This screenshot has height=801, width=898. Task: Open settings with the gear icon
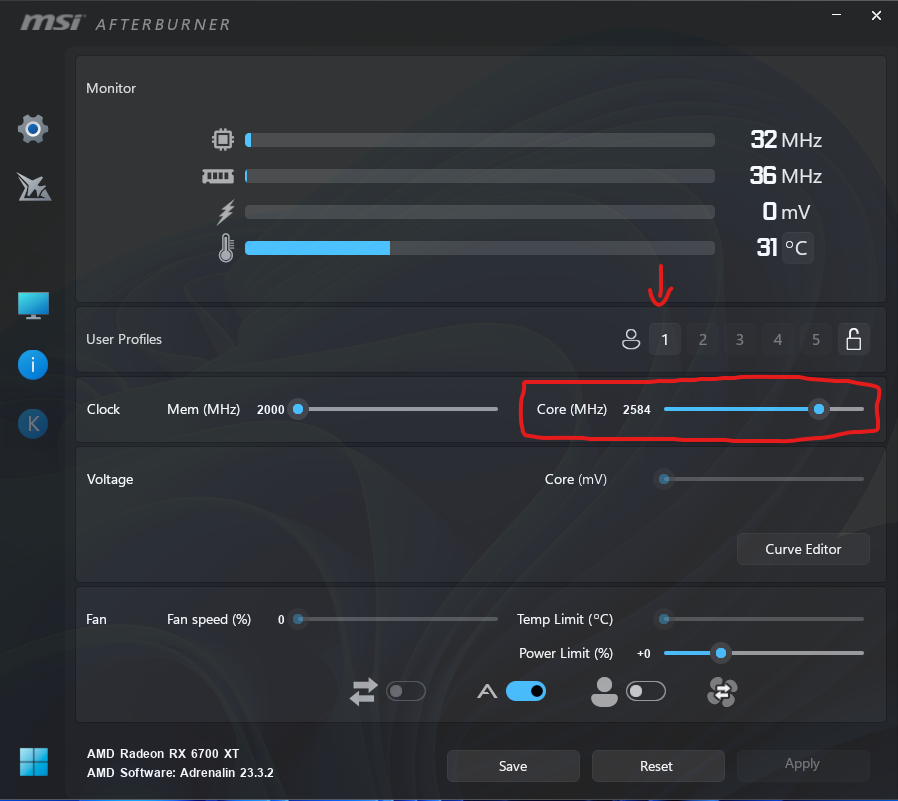click(33, 129)
